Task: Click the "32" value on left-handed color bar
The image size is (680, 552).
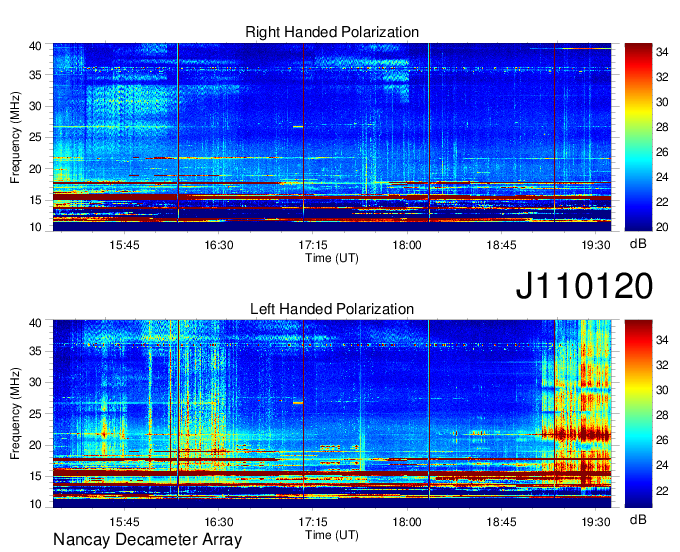Action: coord(662,365)
